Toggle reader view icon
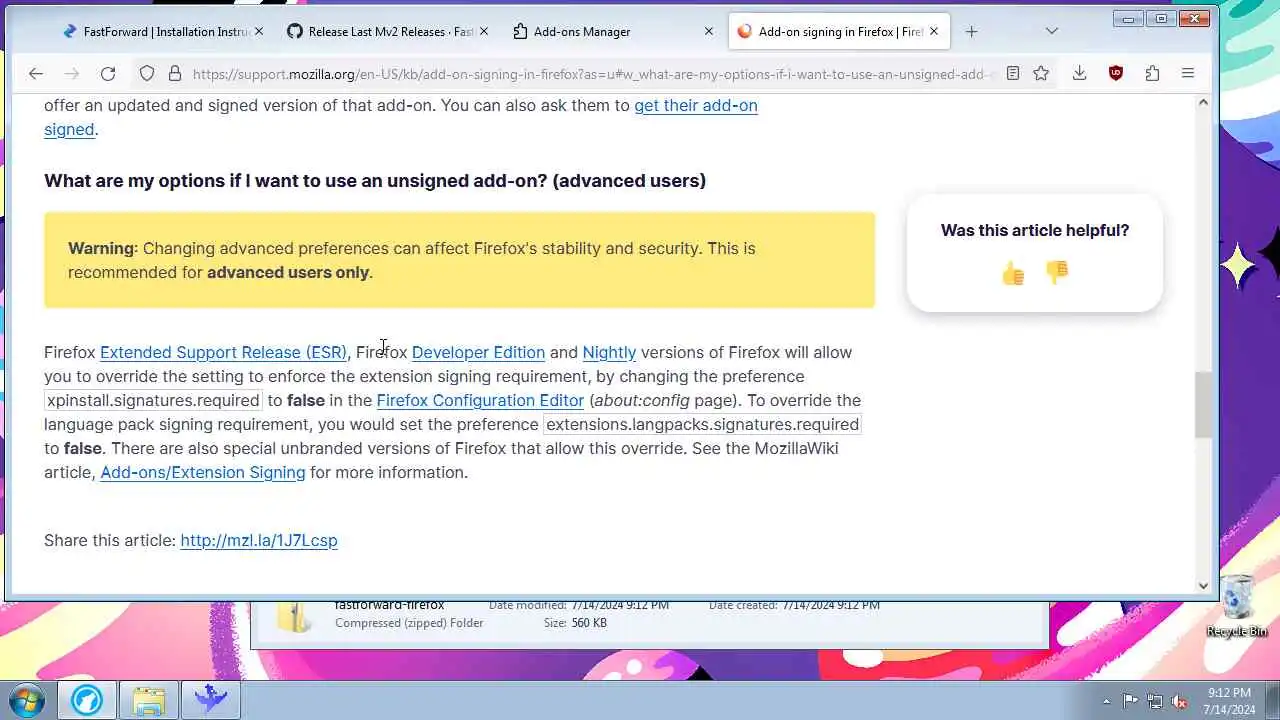 click(x=1013, y=73)
